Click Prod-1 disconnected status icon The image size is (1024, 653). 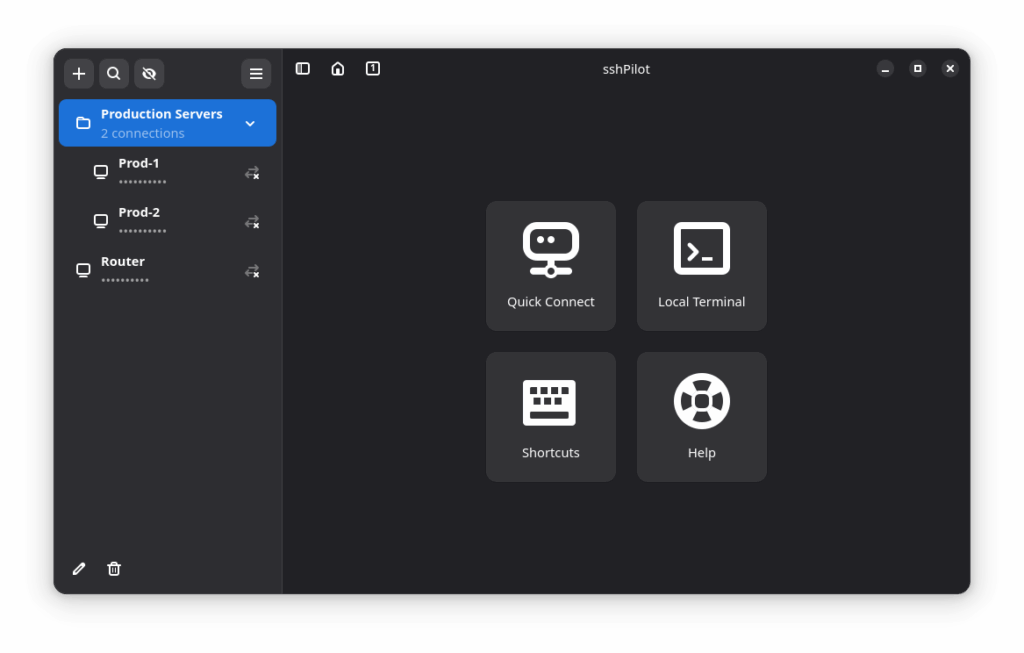click(252, 173)
